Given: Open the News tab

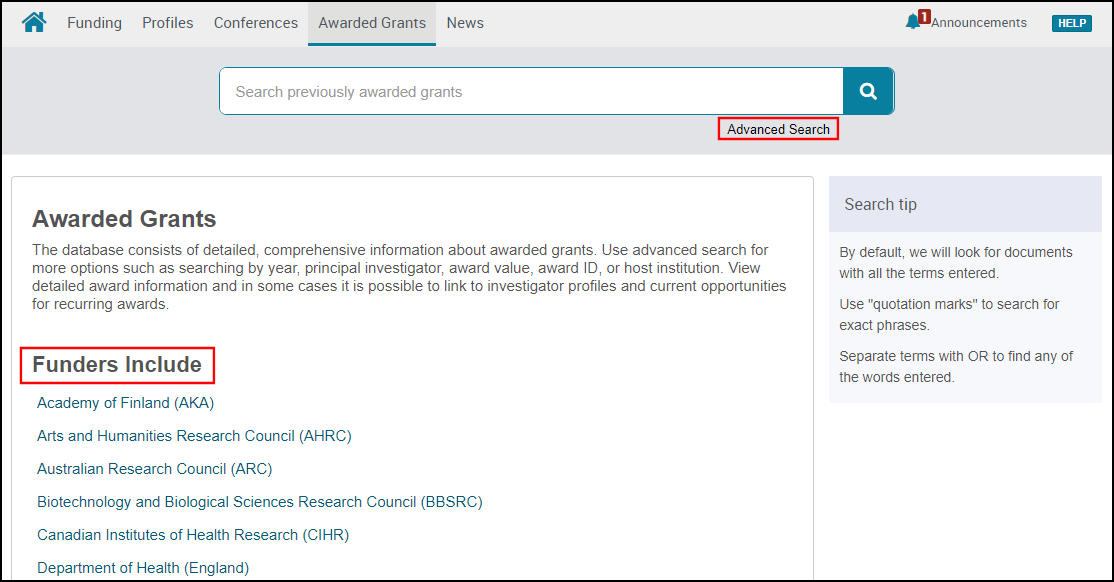Looking at the screenshot, I should click(465, 23).
